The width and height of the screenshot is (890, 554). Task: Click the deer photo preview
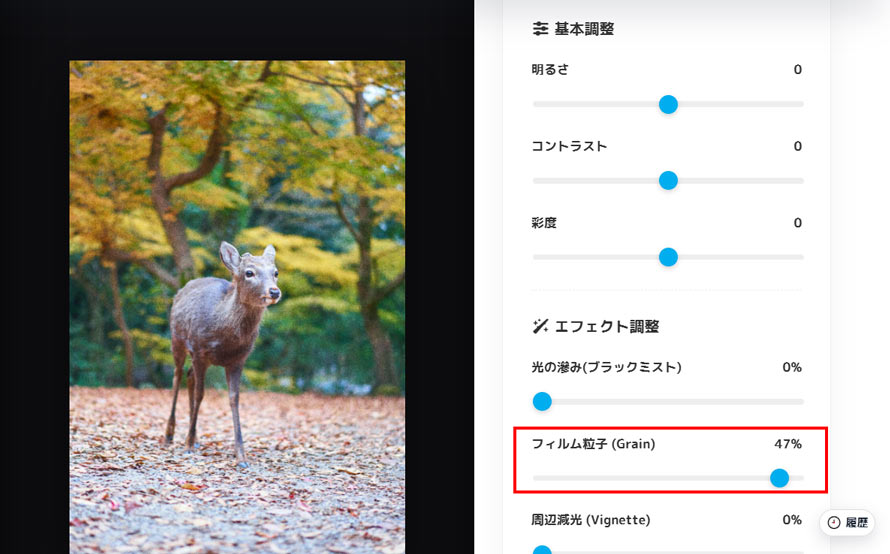point(237,307)
